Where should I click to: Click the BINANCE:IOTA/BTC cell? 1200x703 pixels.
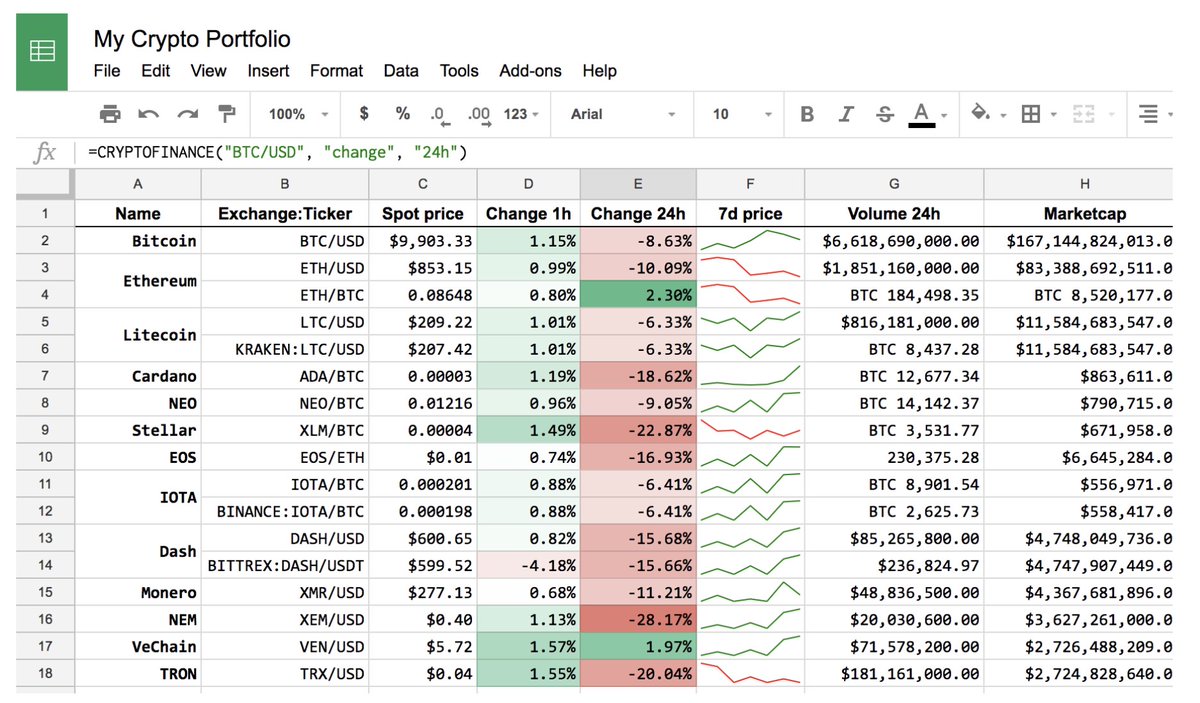point(285,511)
